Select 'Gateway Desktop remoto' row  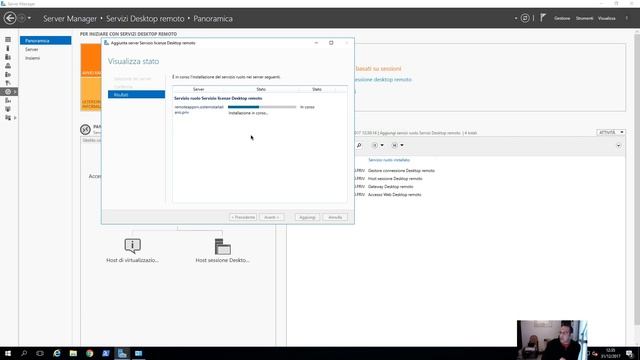tap(391, 187)
